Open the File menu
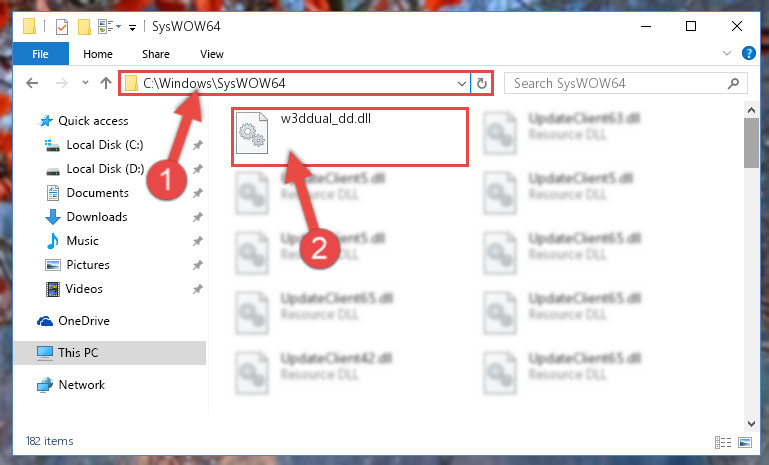The image size is (769, 465). click(x=40, y=54)
